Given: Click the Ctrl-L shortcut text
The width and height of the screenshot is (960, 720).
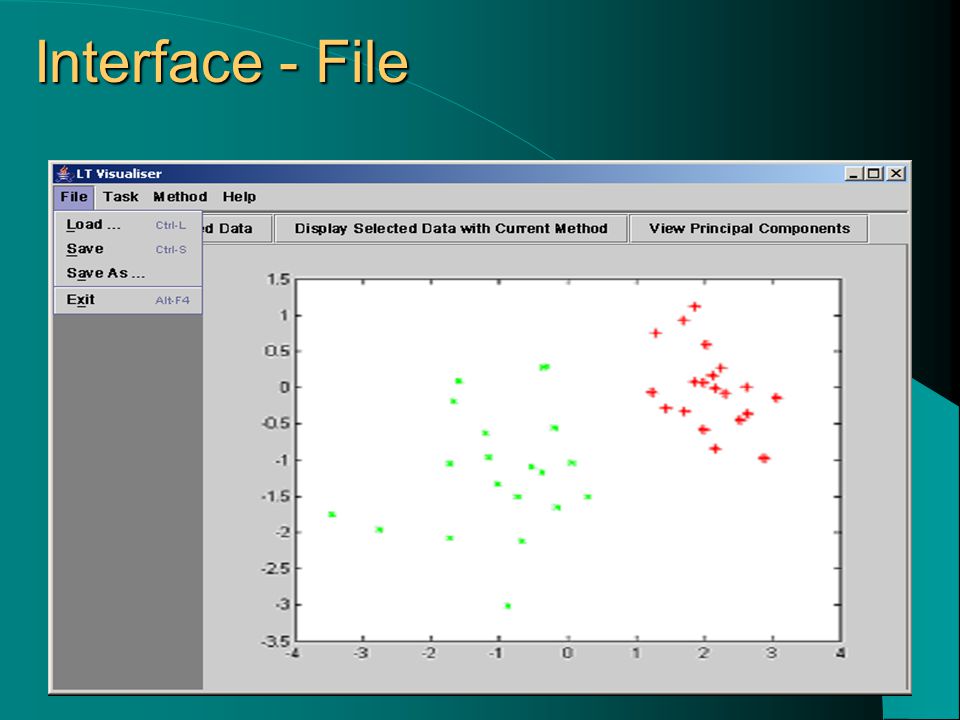Looking at the screenshot, I should tap(170, 225).
